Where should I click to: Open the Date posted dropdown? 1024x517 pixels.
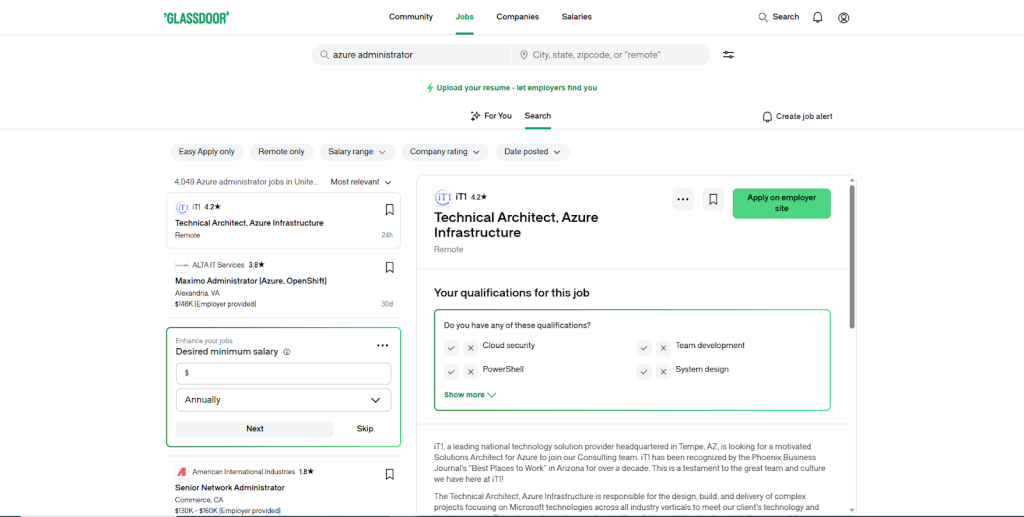pyautogui.click(x=532, y=151)
